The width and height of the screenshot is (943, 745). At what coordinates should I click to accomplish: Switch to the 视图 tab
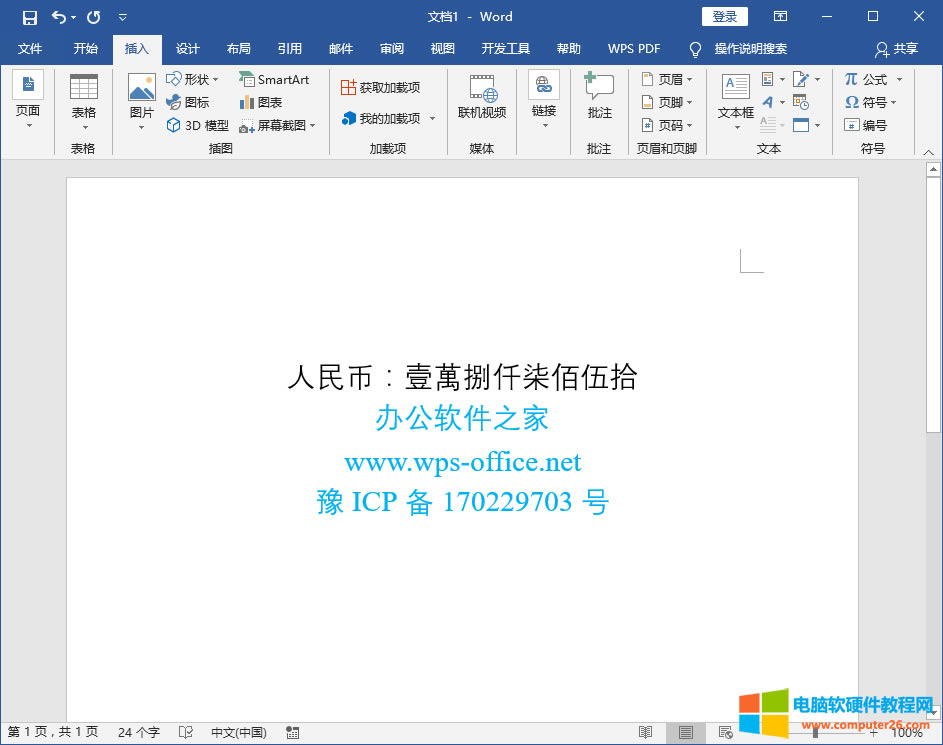point(443,49)
